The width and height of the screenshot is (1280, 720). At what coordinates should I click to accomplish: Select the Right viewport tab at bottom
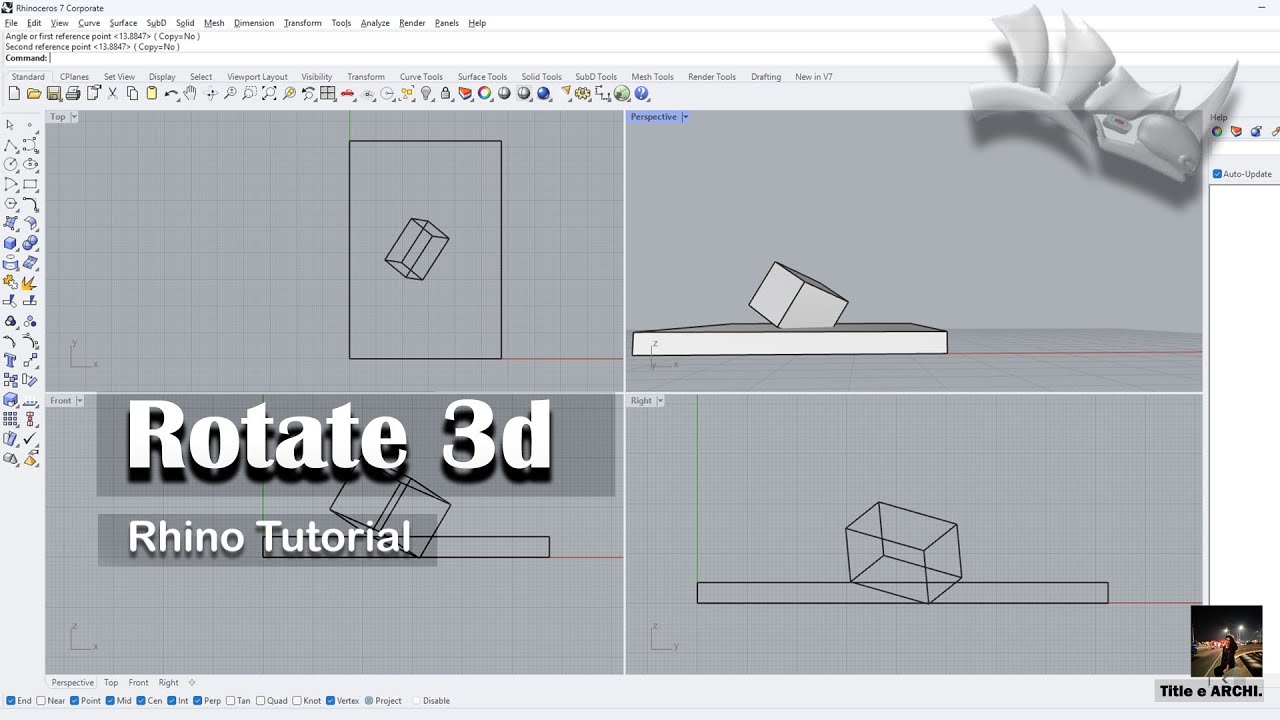(168, 683)
